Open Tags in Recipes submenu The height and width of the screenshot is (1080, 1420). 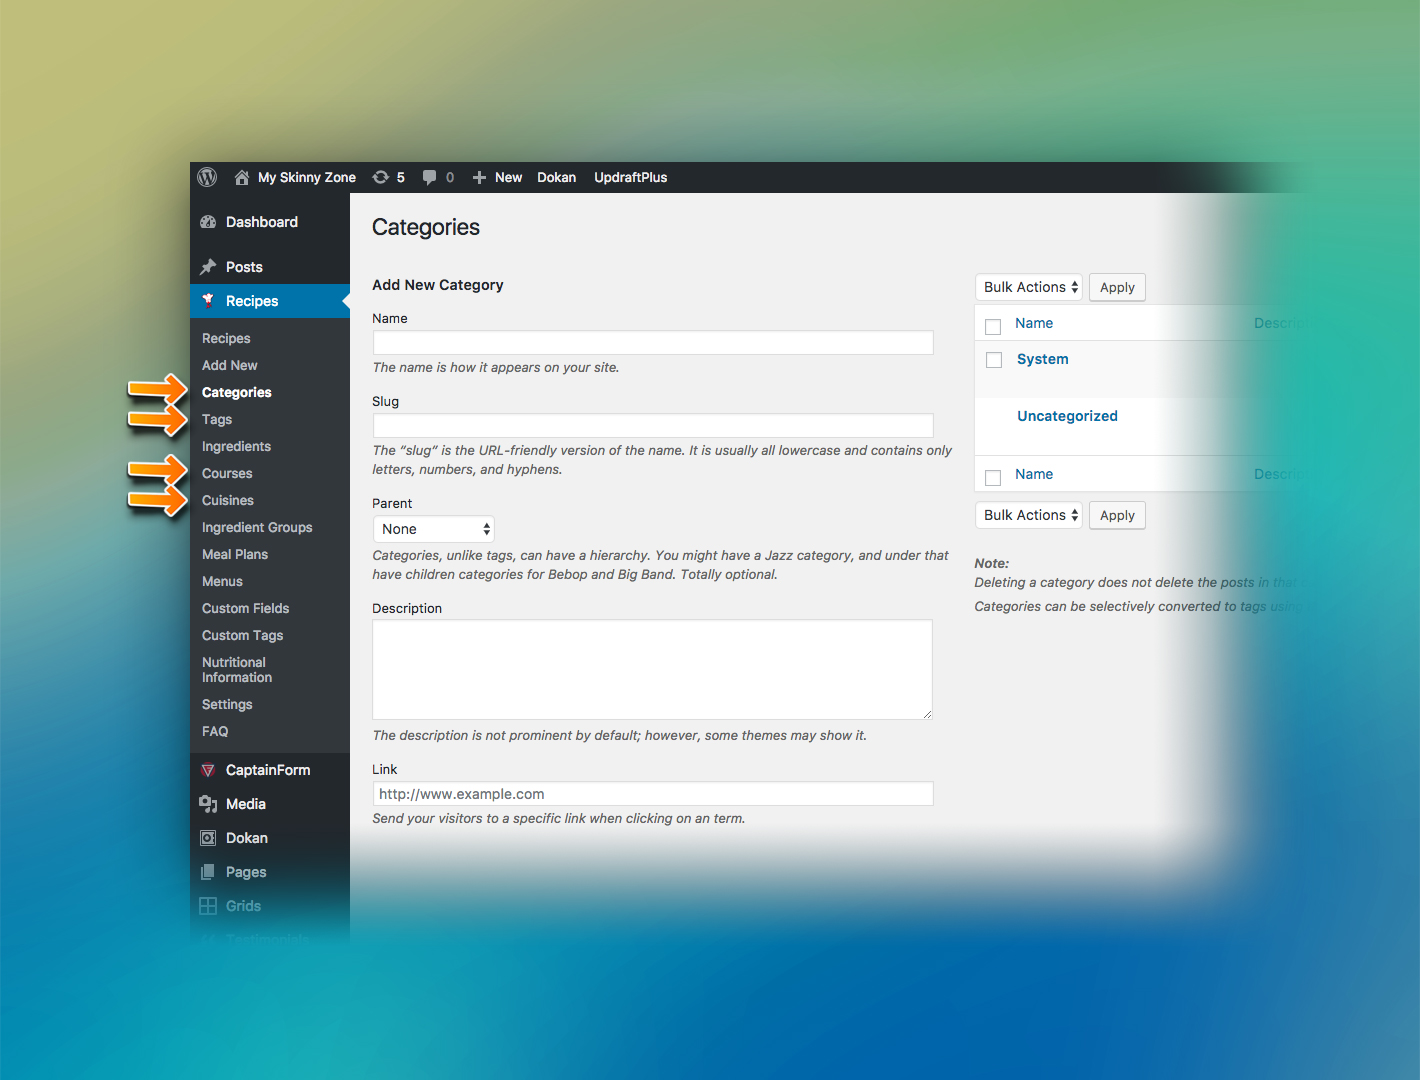coord(217,420)
